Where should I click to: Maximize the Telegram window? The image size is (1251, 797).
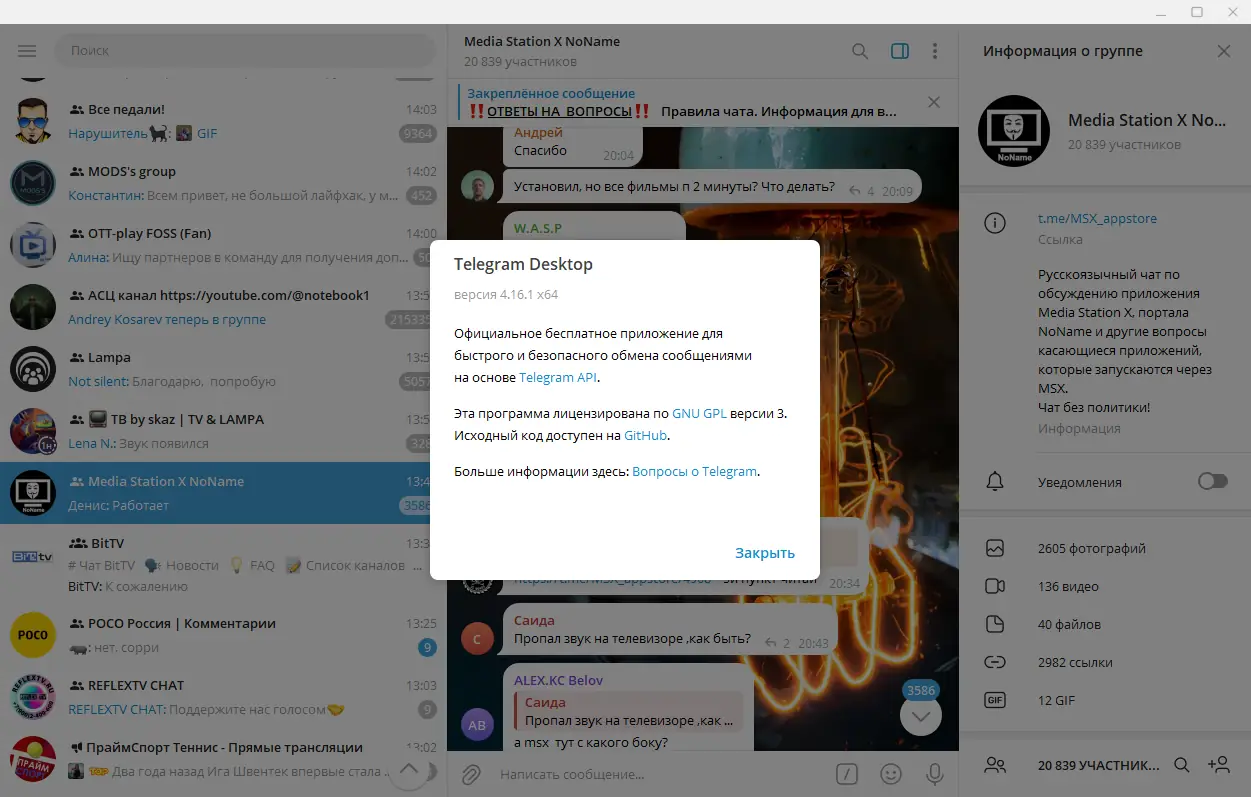coord(1197,12)
